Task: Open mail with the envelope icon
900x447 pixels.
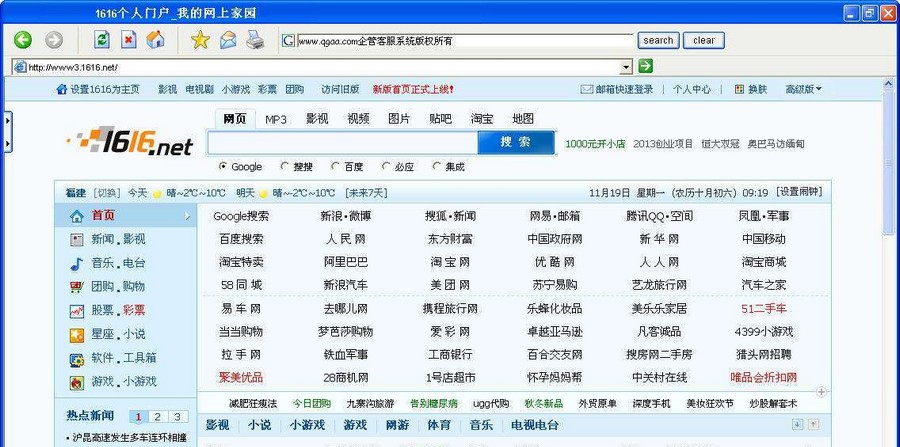Action: click(x=228, y=40)
